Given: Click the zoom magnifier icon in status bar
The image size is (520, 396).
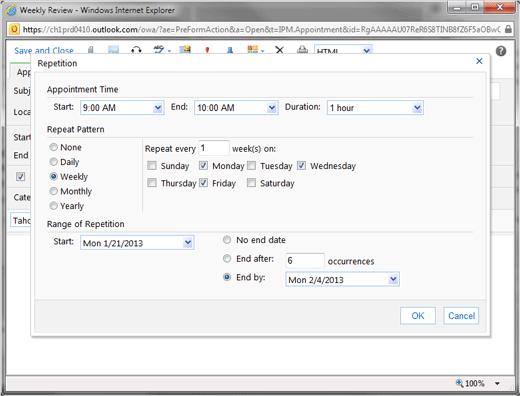Looking at the screenshot, I should point(459,383).
